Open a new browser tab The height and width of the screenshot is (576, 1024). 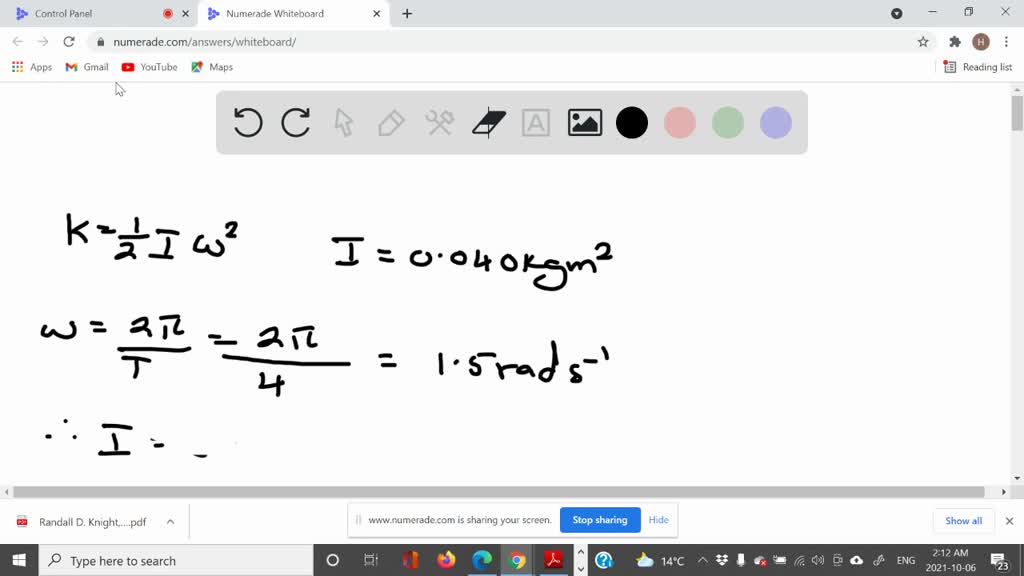tap(407, 14)
